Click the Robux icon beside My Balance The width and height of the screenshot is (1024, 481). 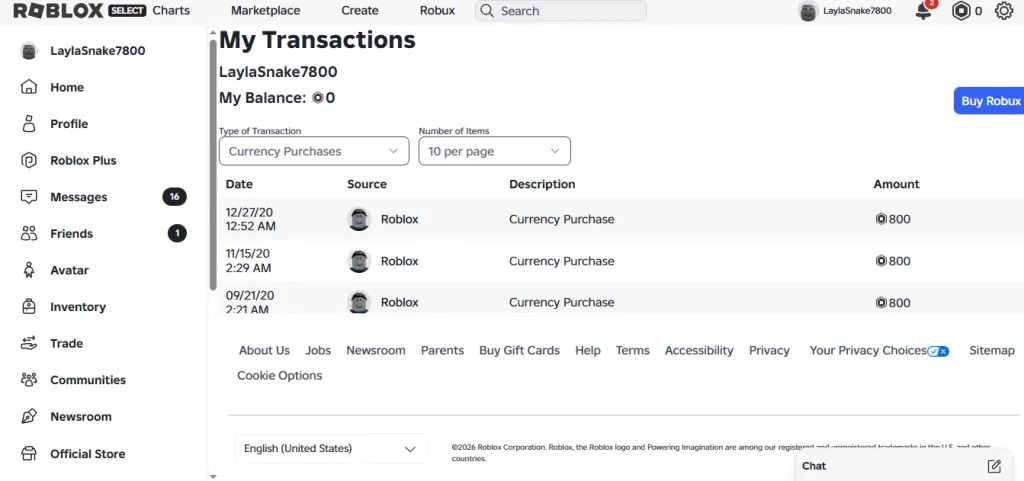pos(317,98)
